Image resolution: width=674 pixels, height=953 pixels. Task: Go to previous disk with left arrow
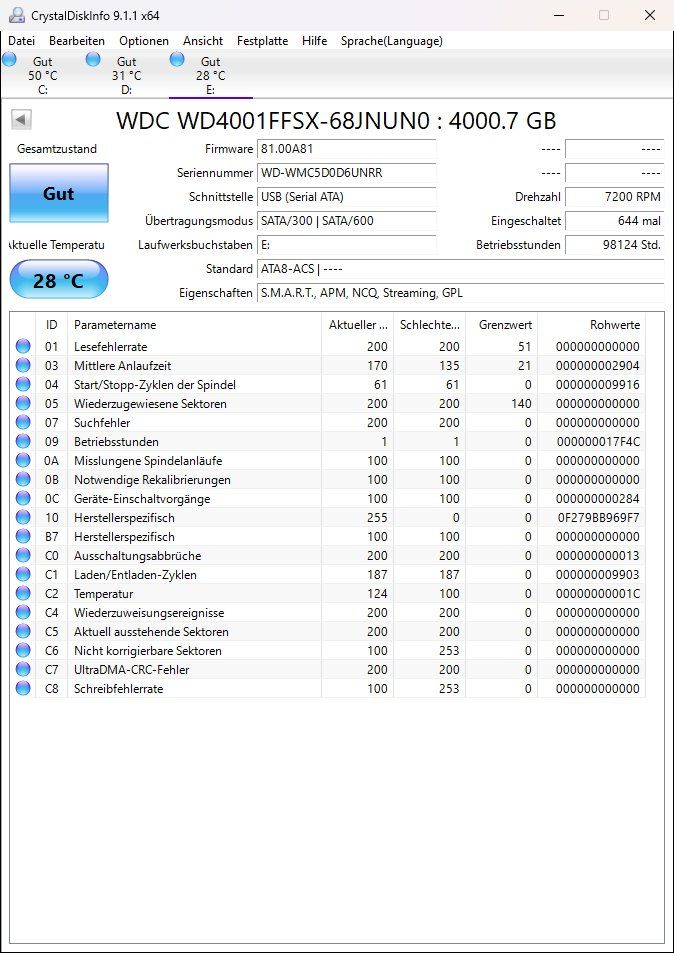[21, 120]
